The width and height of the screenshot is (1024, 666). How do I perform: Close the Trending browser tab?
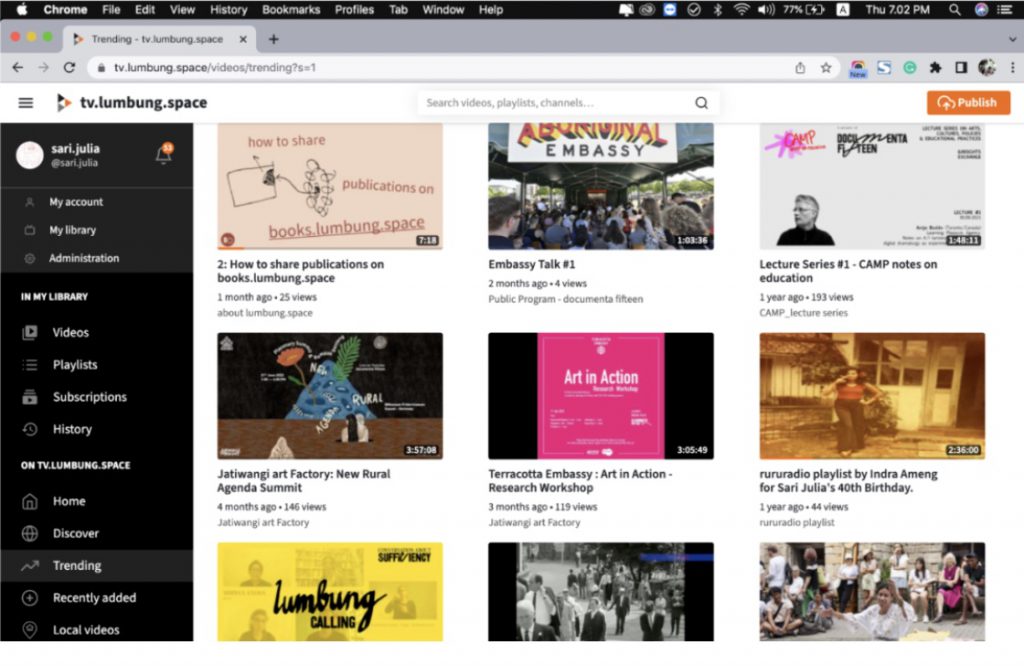click(x=243, y=39)
